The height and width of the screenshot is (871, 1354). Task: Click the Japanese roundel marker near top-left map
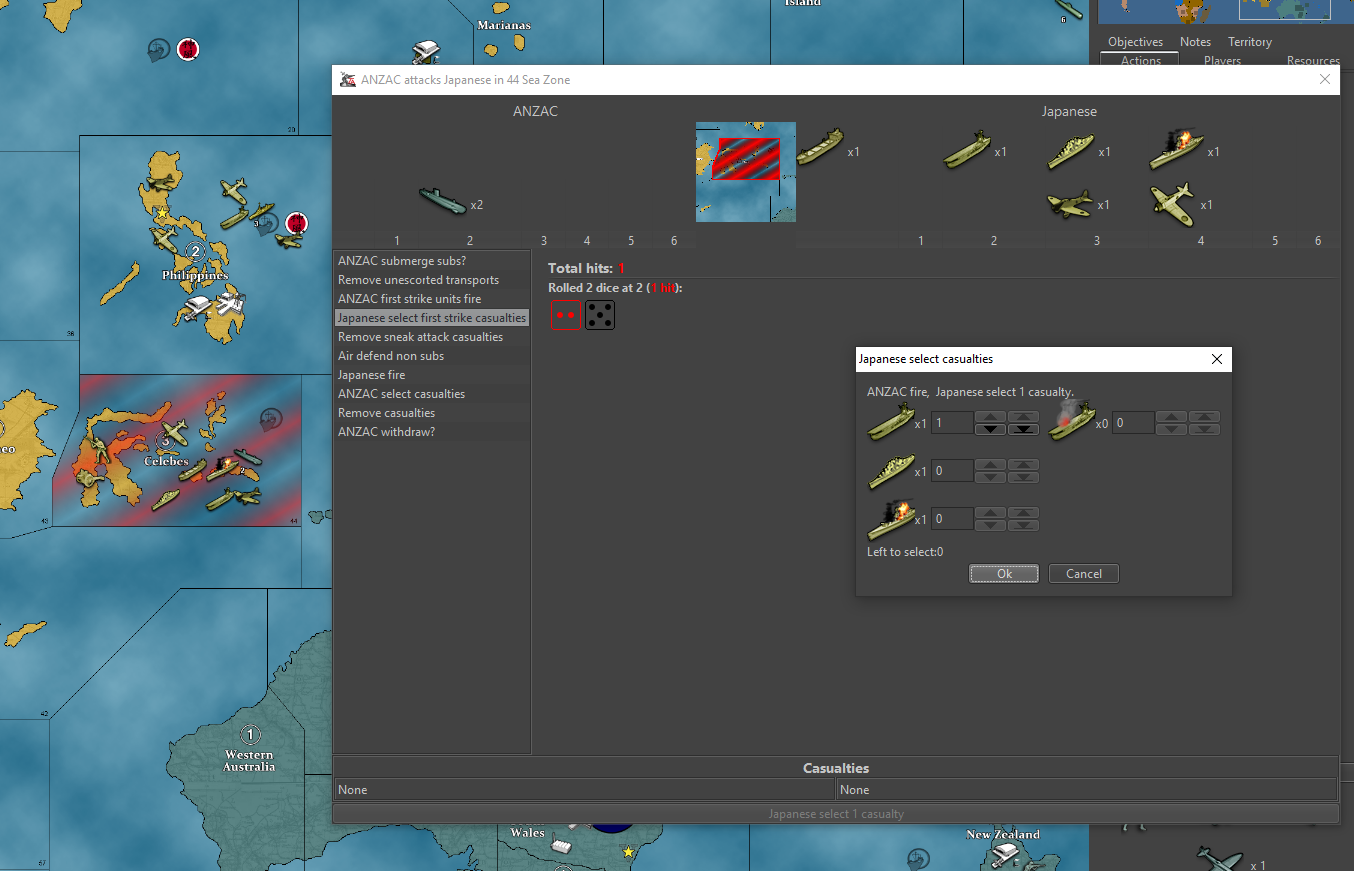coord(187,48)
